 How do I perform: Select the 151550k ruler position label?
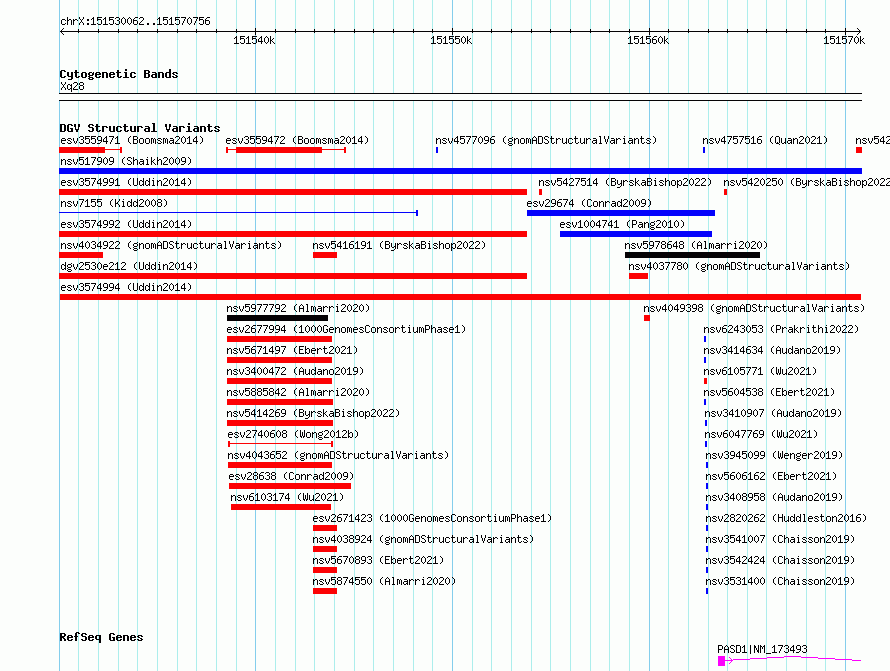tap(451, 40)
